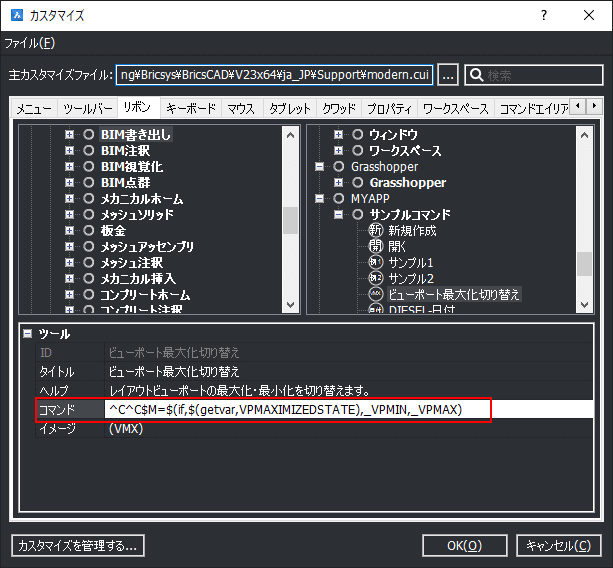The width and height of the screenshot is (613, 568).
Task: Switch to the メニュー tab
Action: (x=34, y=108)
